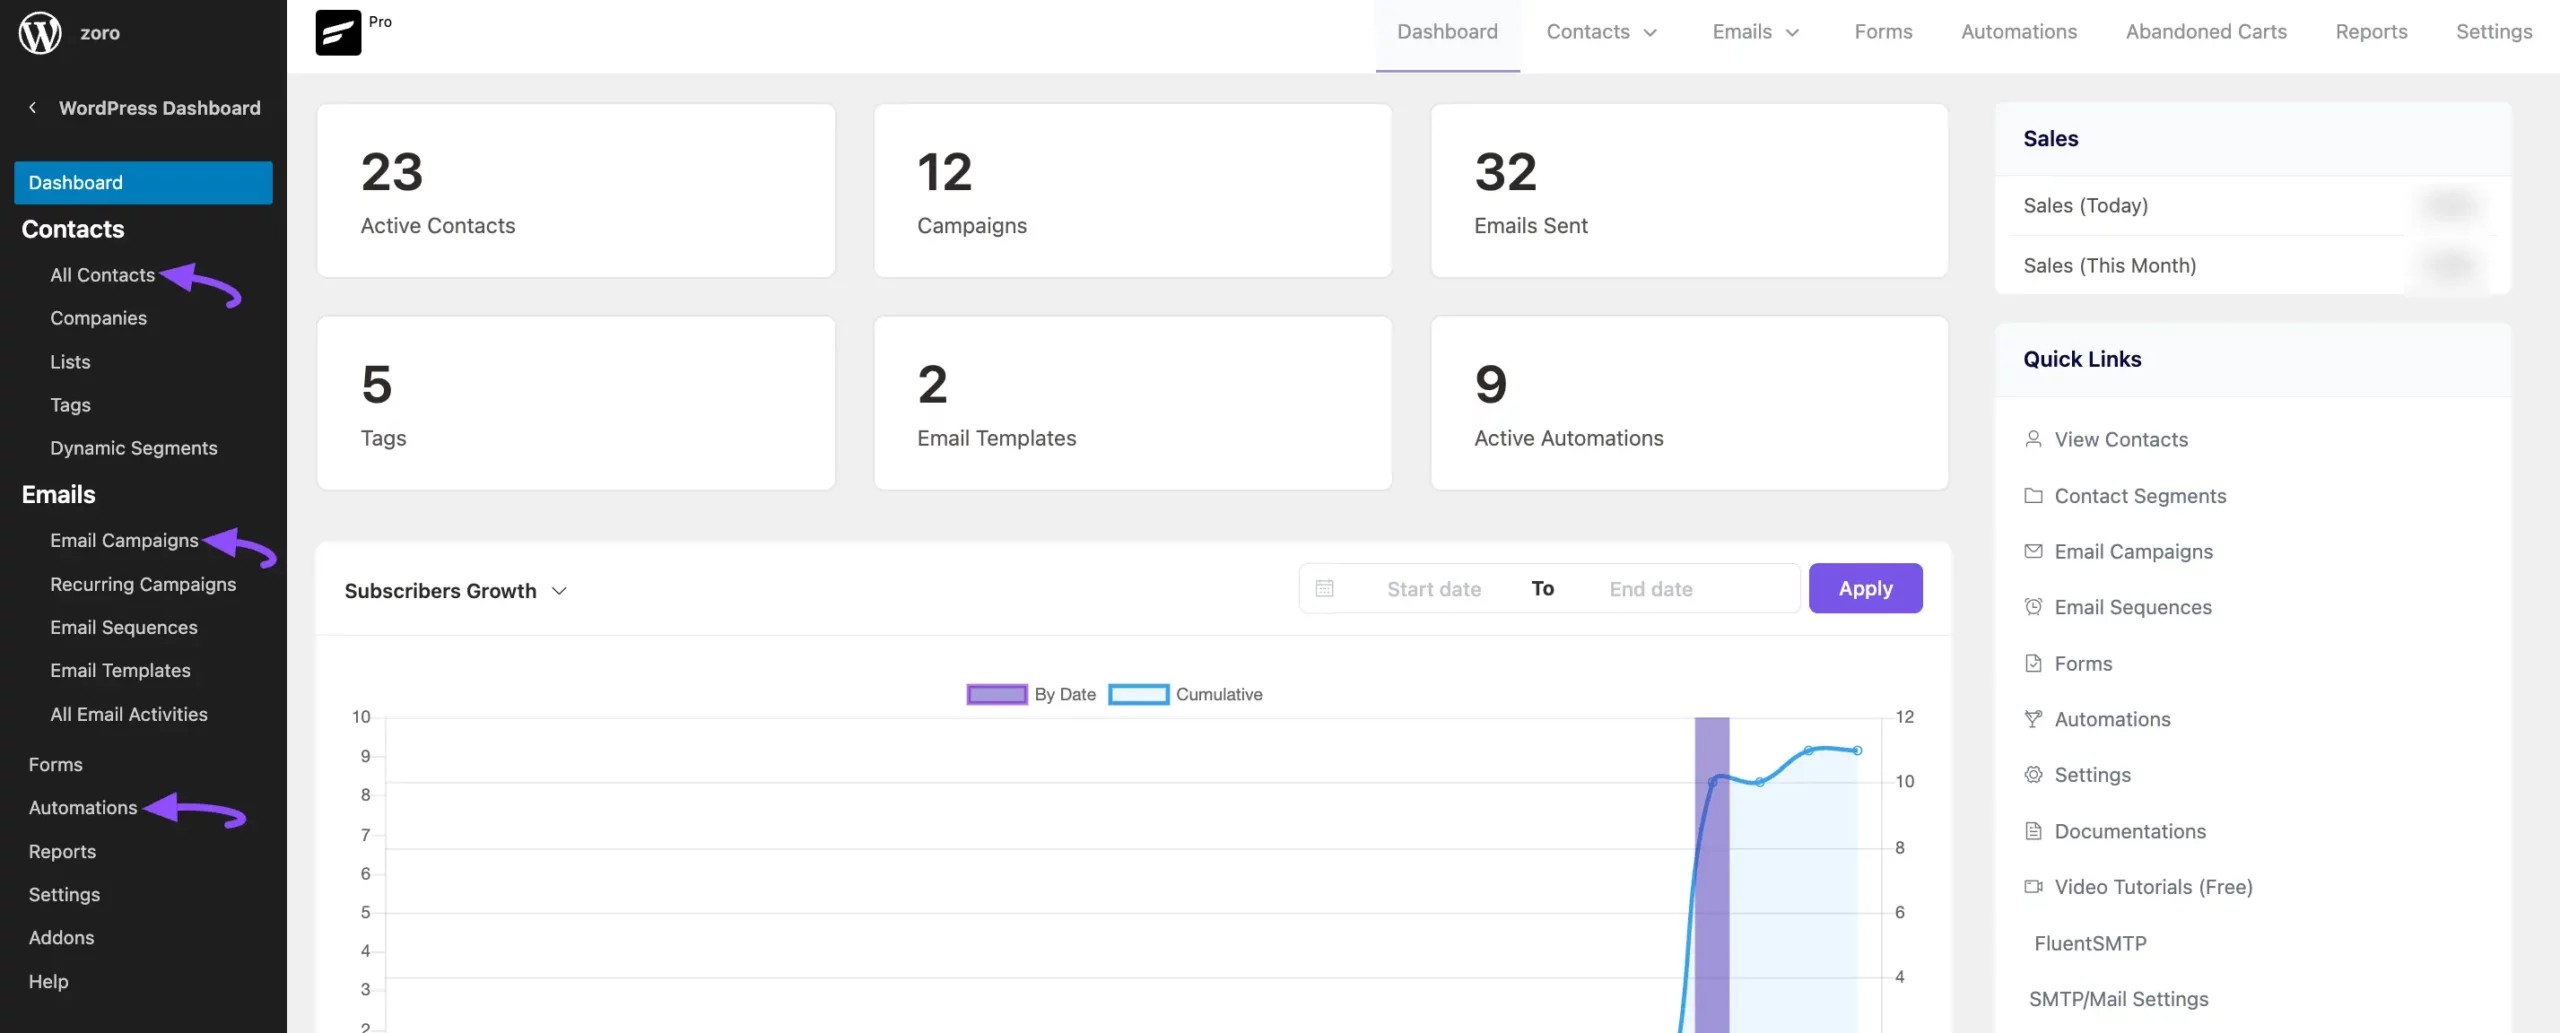Click the Email Sequences clock icon
The image size is (2560, 1033).
pyautogui.click(x=2033, y=607)
